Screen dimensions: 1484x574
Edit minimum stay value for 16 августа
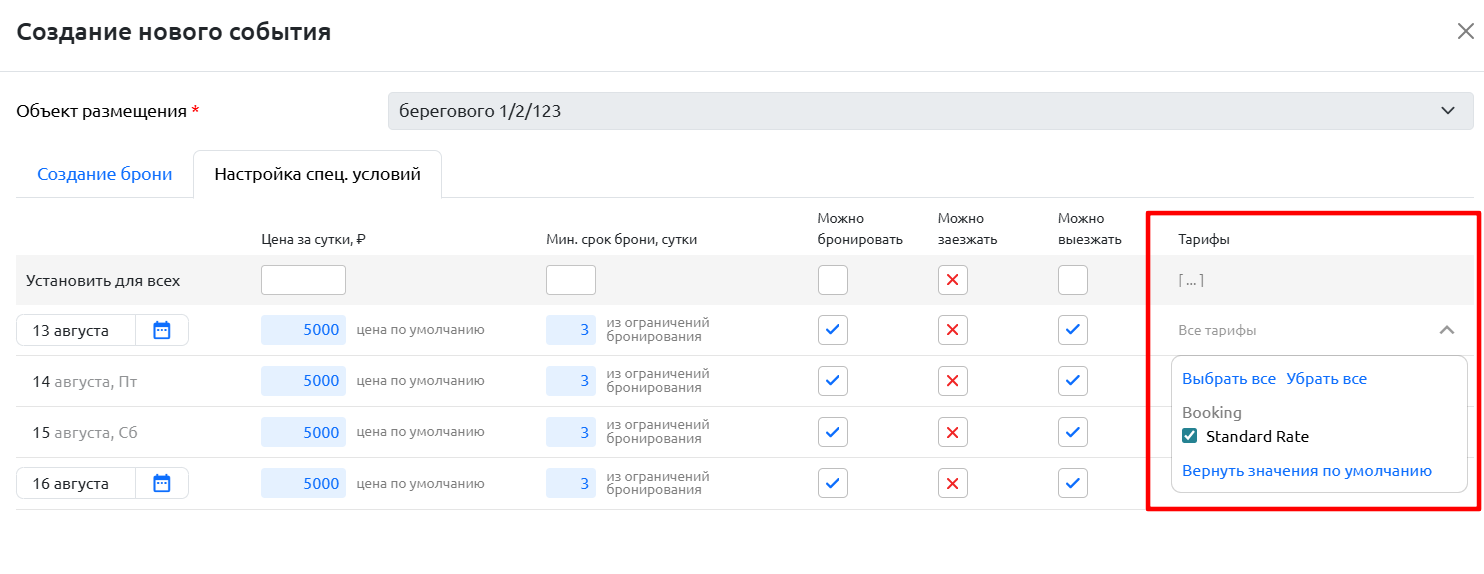(571, 483)
